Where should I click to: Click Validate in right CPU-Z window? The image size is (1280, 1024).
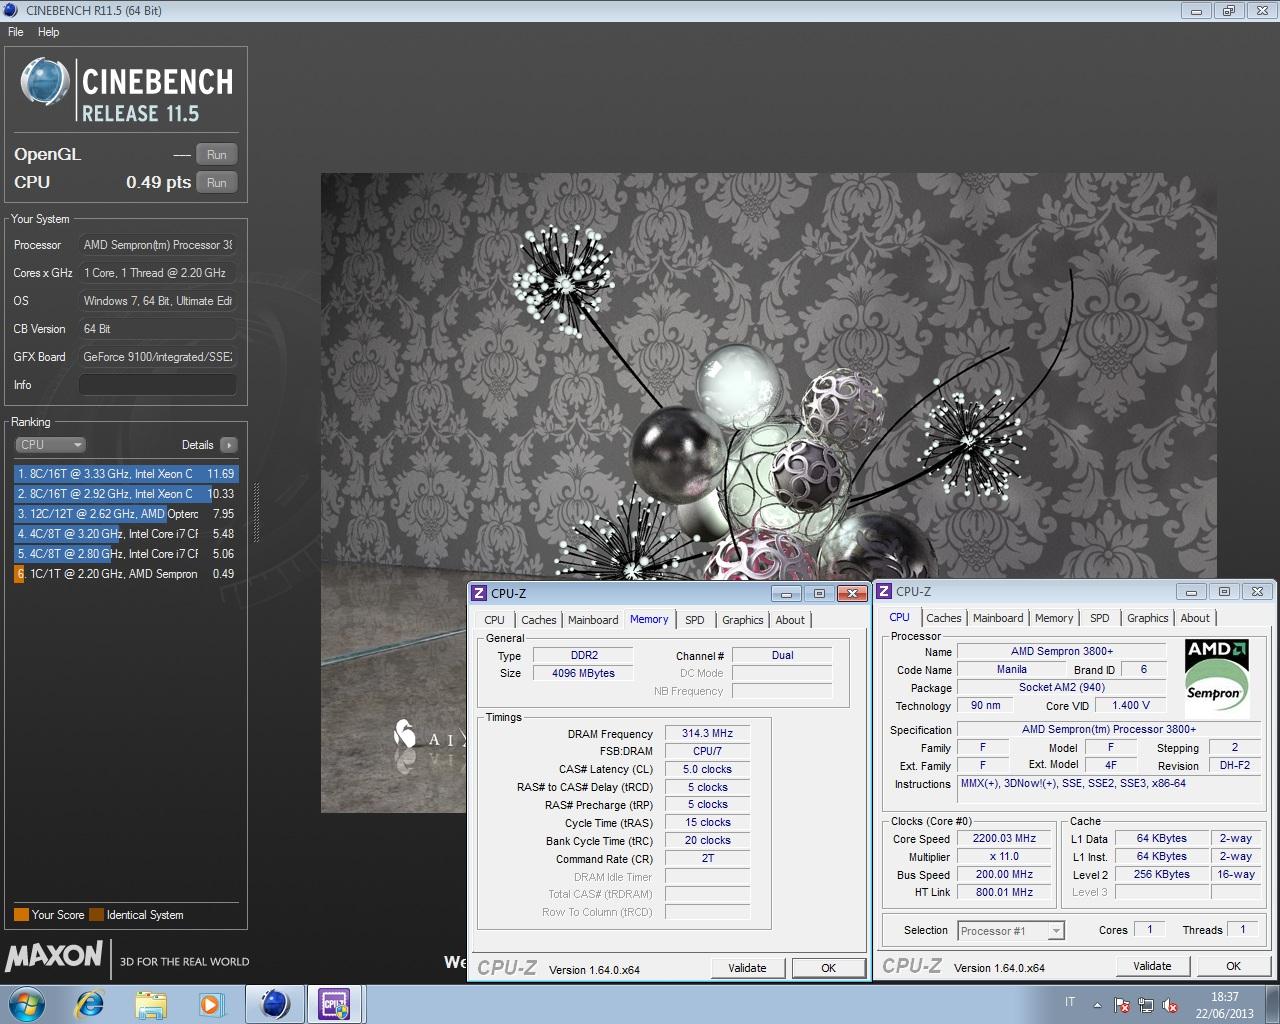[1152, 966]
